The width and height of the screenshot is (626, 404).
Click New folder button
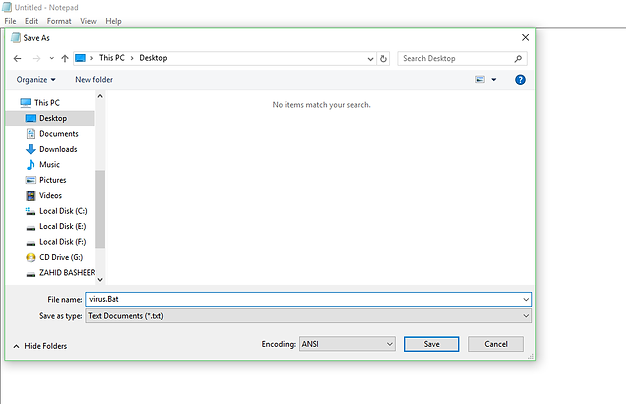[x=94, y=80]
